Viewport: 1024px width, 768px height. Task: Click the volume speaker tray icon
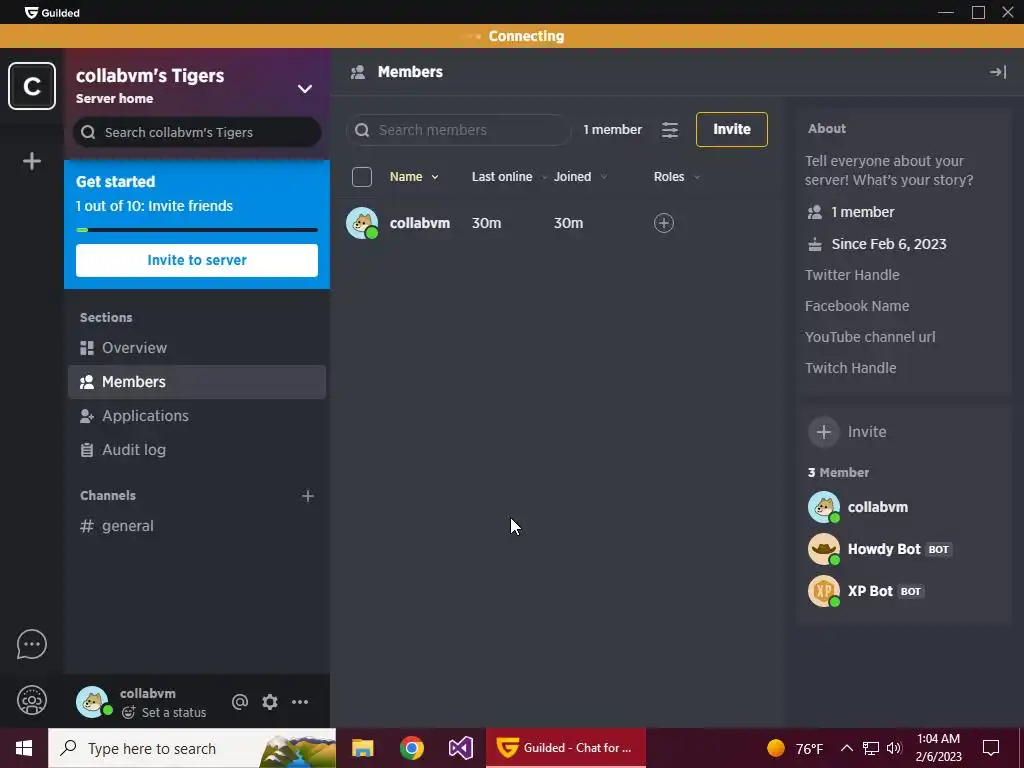[894, 748]
